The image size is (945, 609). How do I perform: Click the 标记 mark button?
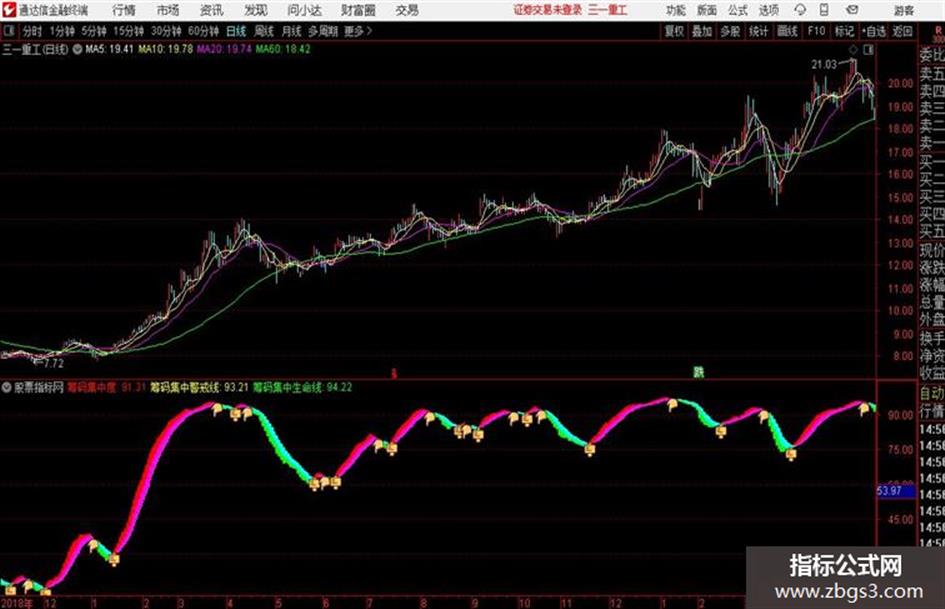(844, 31)
